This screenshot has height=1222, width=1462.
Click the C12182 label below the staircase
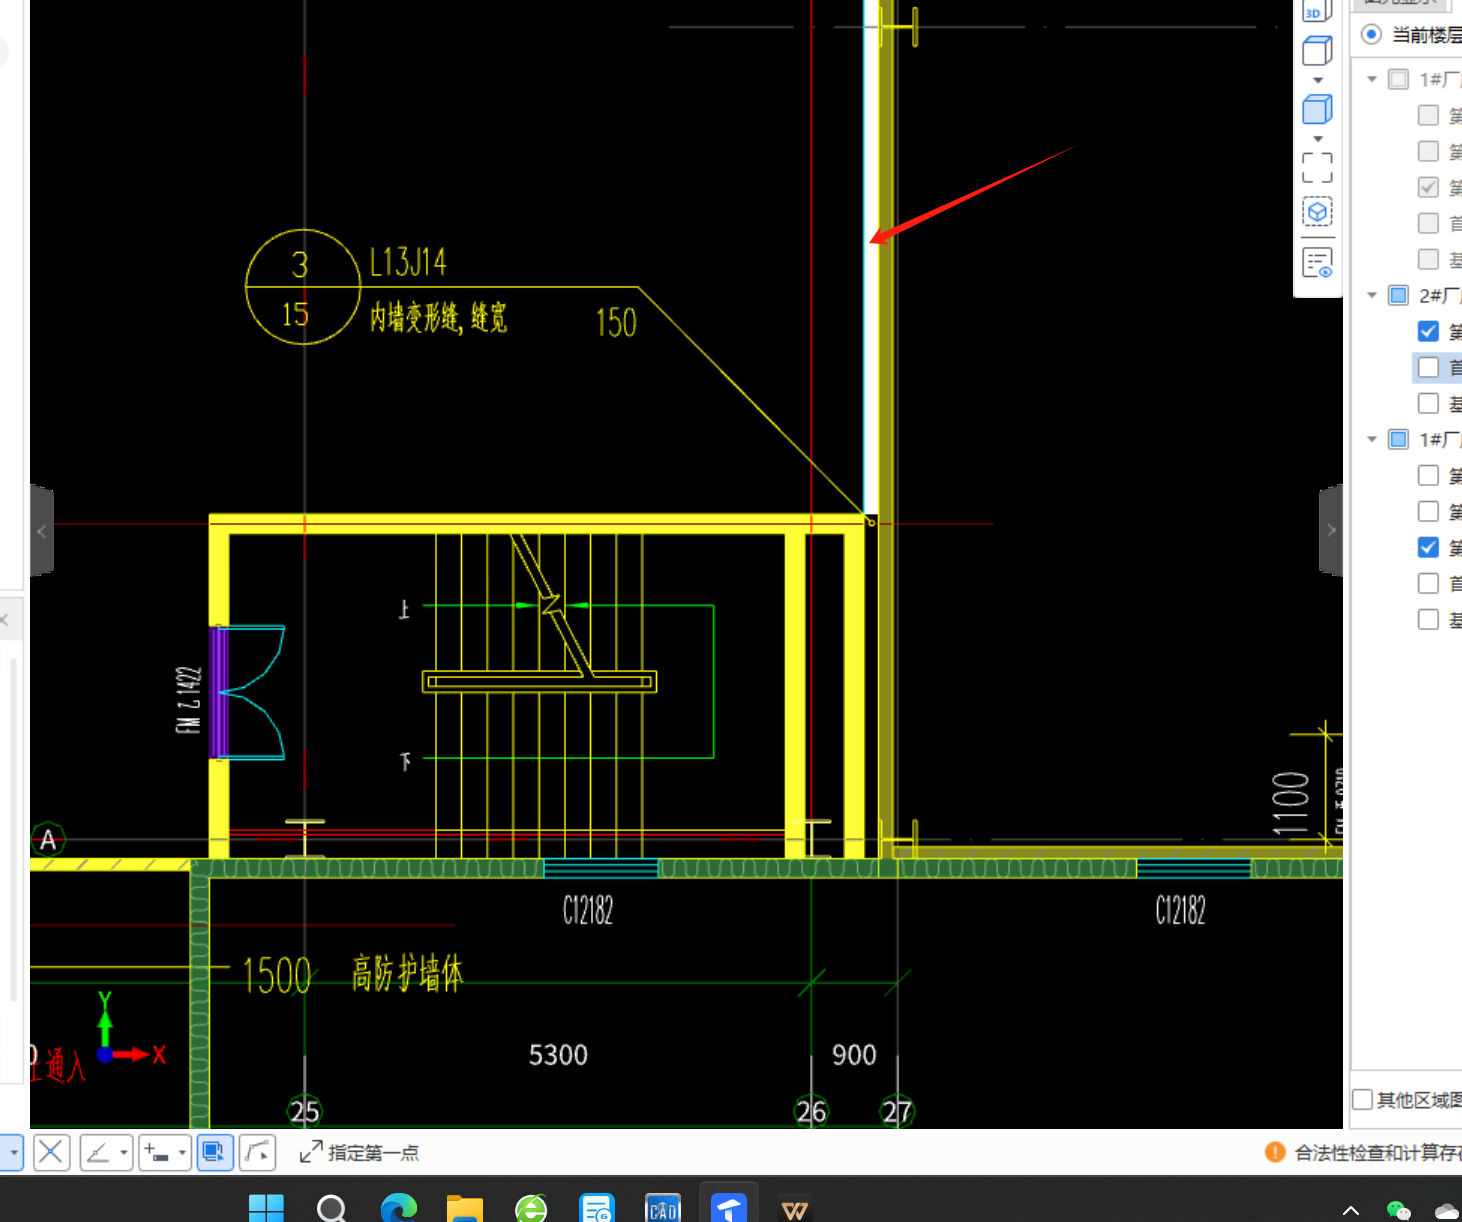588,910
